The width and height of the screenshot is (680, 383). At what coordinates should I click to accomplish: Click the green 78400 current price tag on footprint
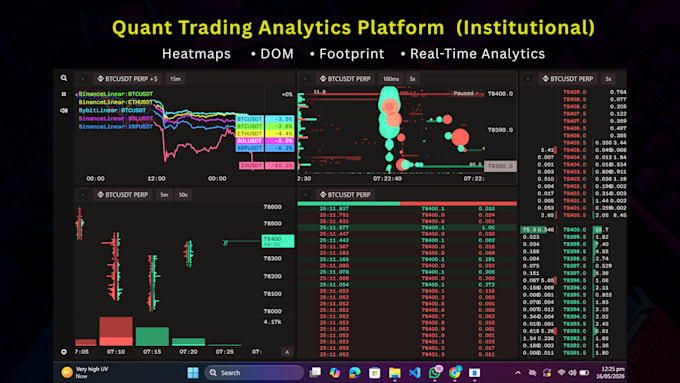tap(278, 241)
